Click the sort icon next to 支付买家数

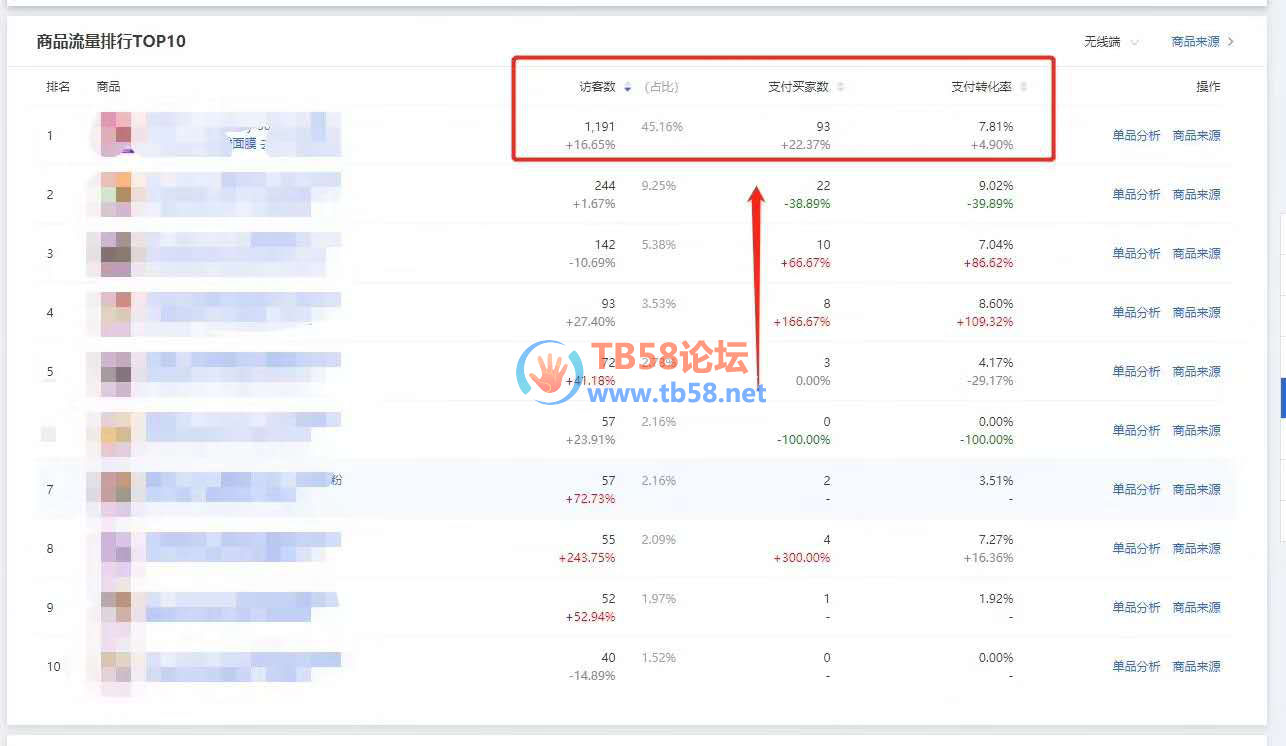pyautogui.click(x=840, y=87)
